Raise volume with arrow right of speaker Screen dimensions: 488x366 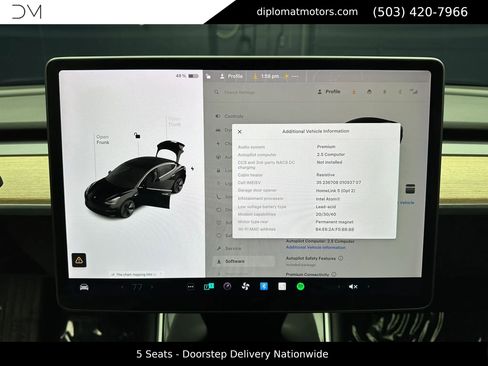368,287
